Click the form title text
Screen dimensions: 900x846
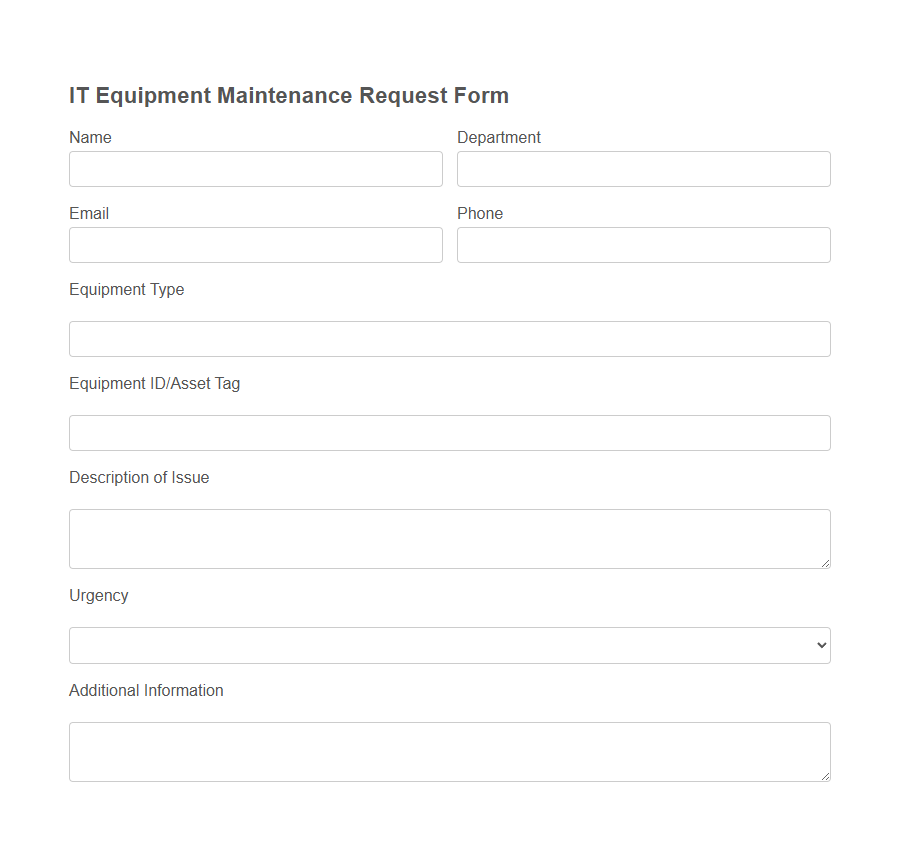[x=288, y=95]
